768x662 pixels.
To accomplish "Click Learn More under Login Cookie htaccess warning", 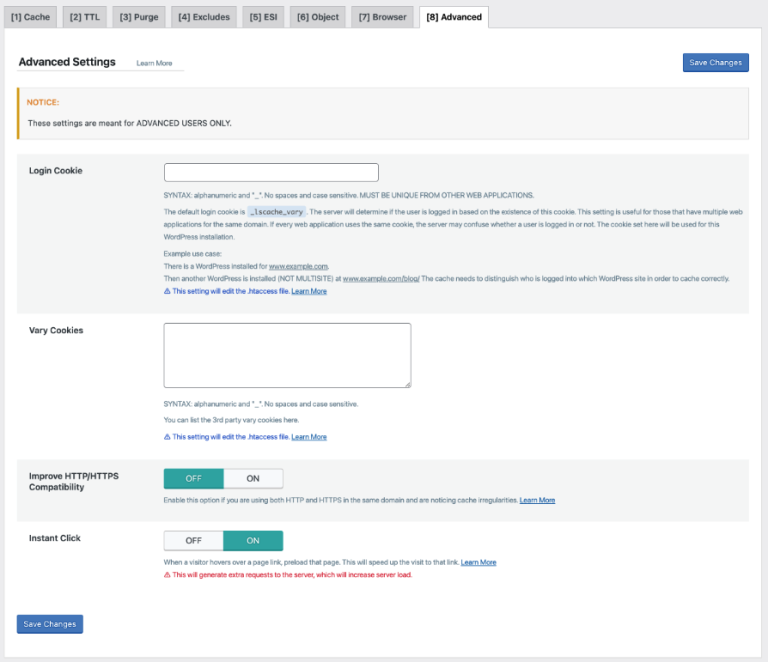I will point(309,291).
